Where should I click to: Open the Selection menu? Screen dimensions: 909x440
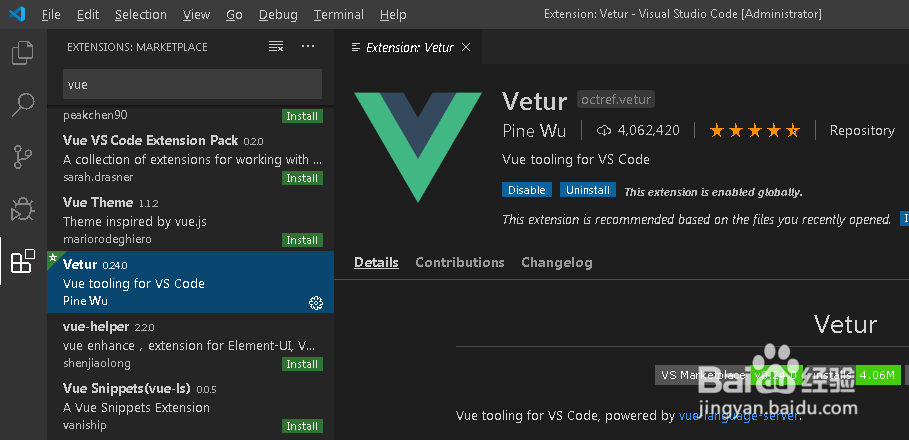(x=141, y=14)
